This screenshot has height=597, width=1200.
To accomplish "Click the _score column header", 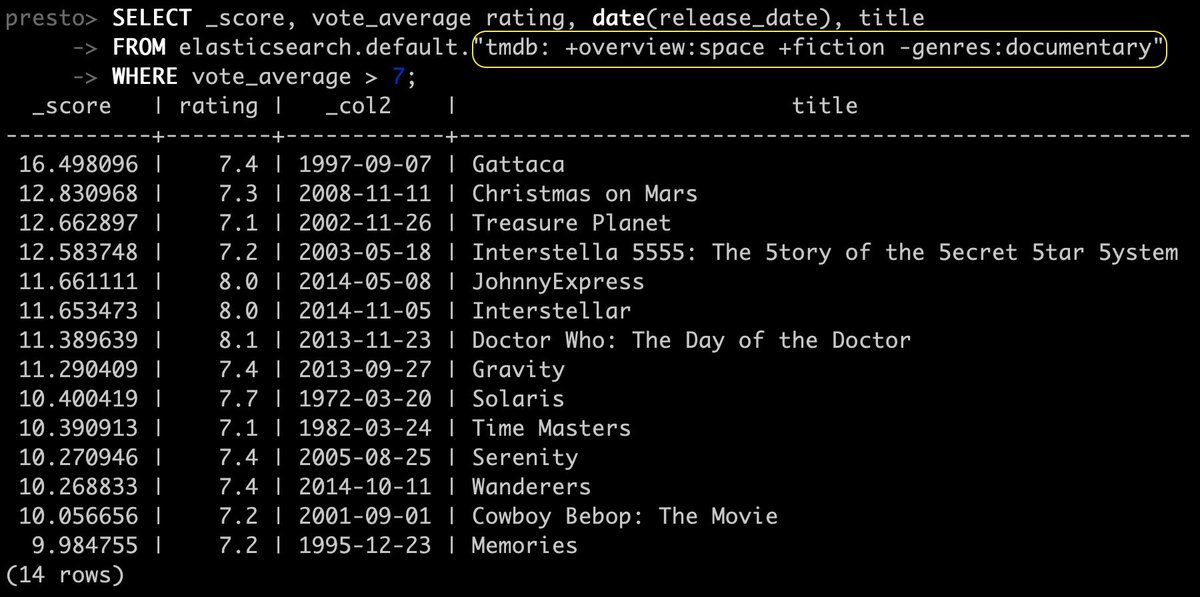I will click(71, 106).
